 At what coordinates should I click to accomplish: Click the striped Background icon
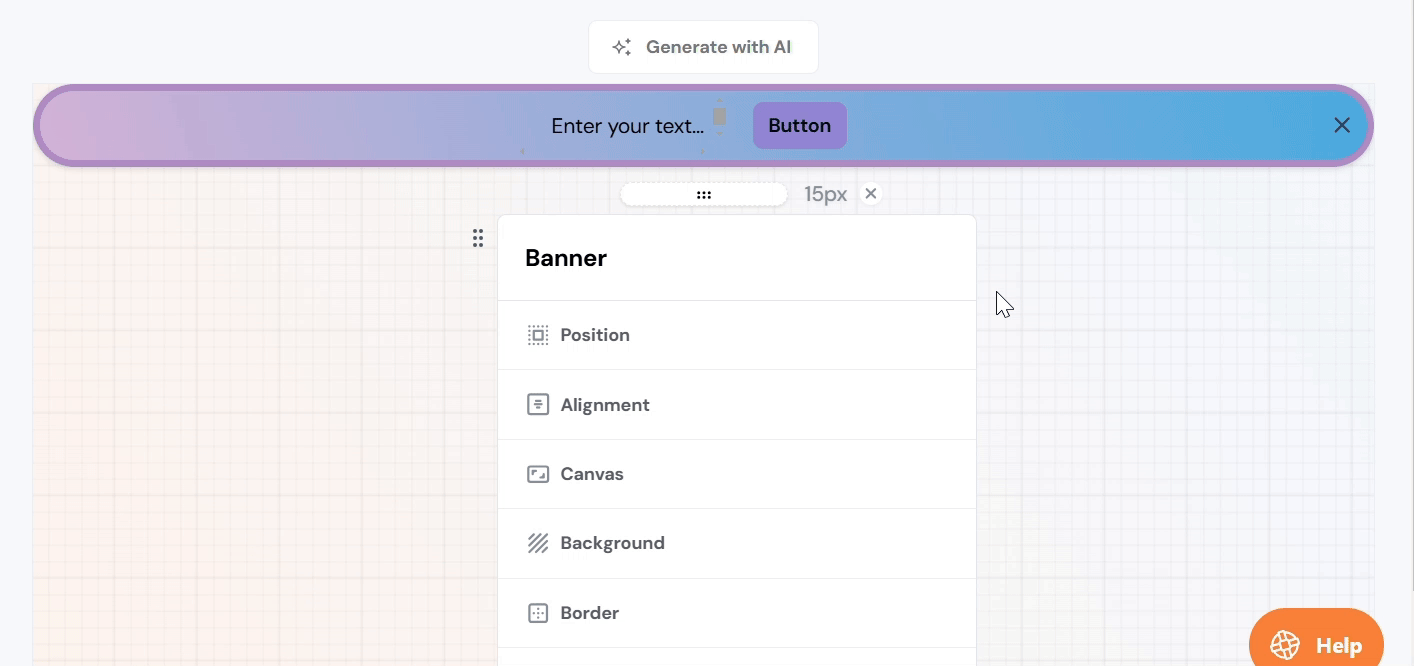(538, 543)
